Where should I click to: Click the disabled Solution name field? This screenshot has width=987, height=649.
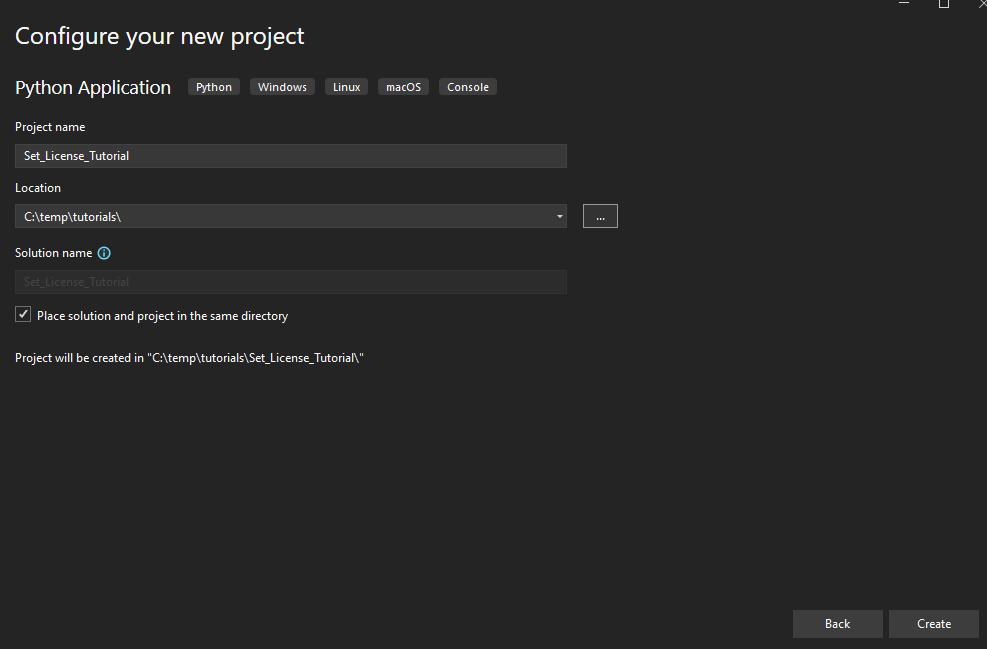(291, 282)
